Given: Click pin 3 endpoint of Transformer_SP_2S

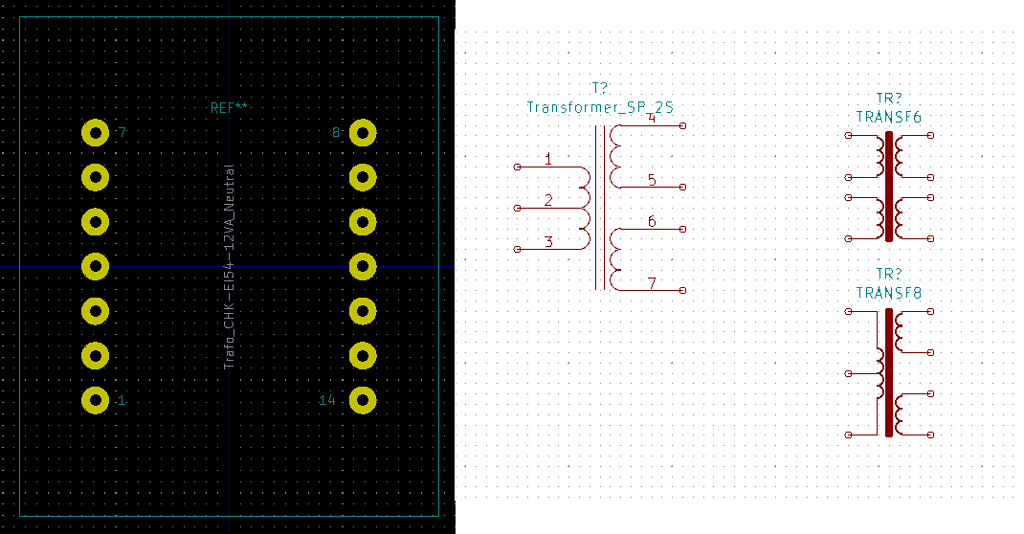Looking at the screenshot, I should [516, 249].
